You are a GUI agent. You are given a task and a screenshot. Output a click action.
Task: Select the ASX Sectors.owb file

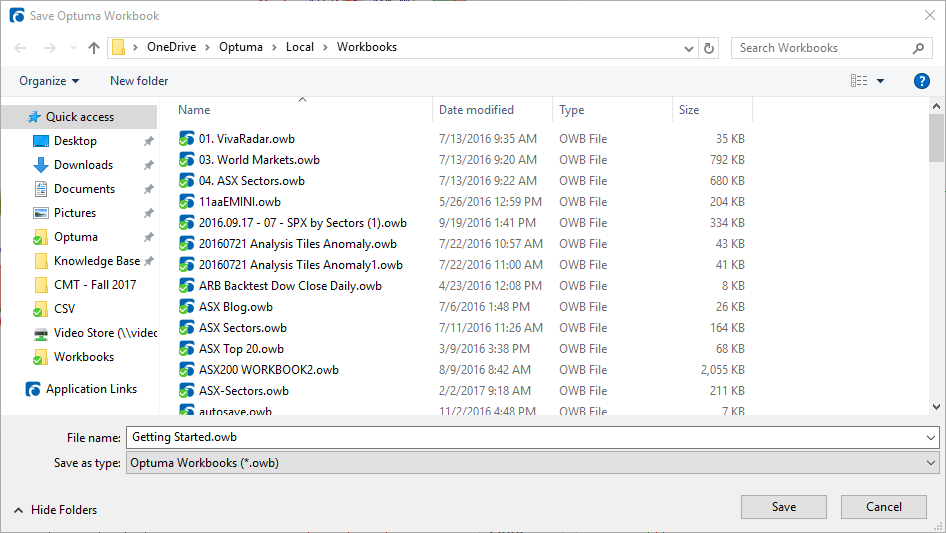[x=243, y=328]
